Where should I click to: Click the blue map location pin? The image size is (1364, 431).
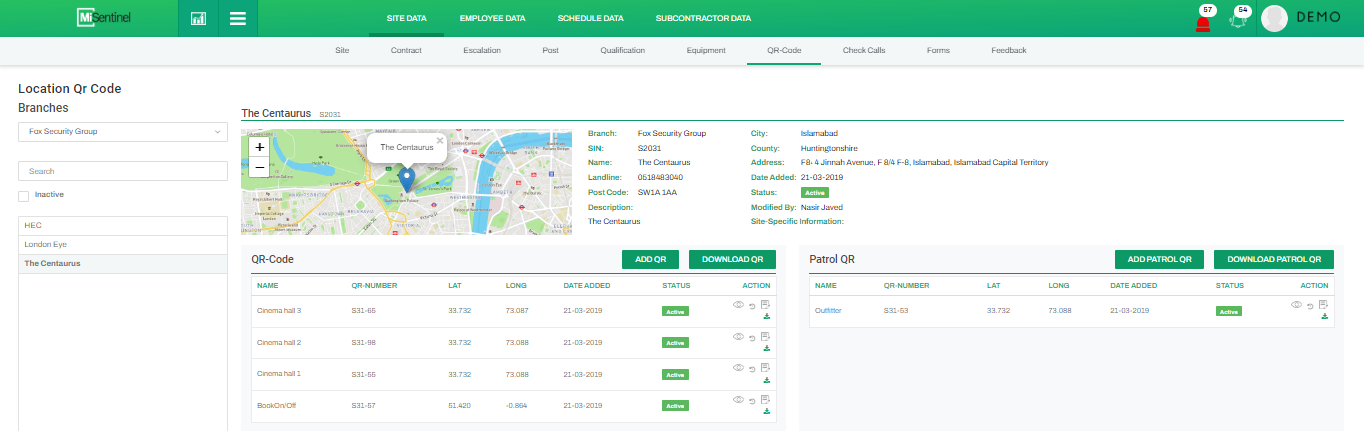406,180
